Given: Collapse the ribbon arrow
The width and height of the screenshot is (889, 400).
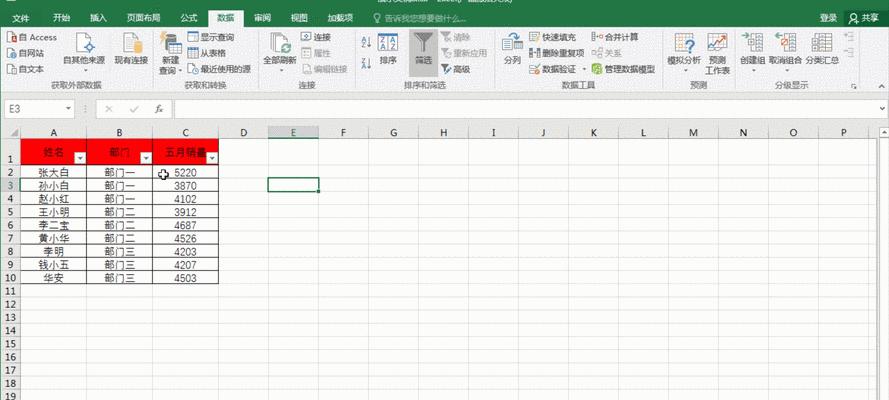Looking at the screenshot, I should tap(882, 86).
